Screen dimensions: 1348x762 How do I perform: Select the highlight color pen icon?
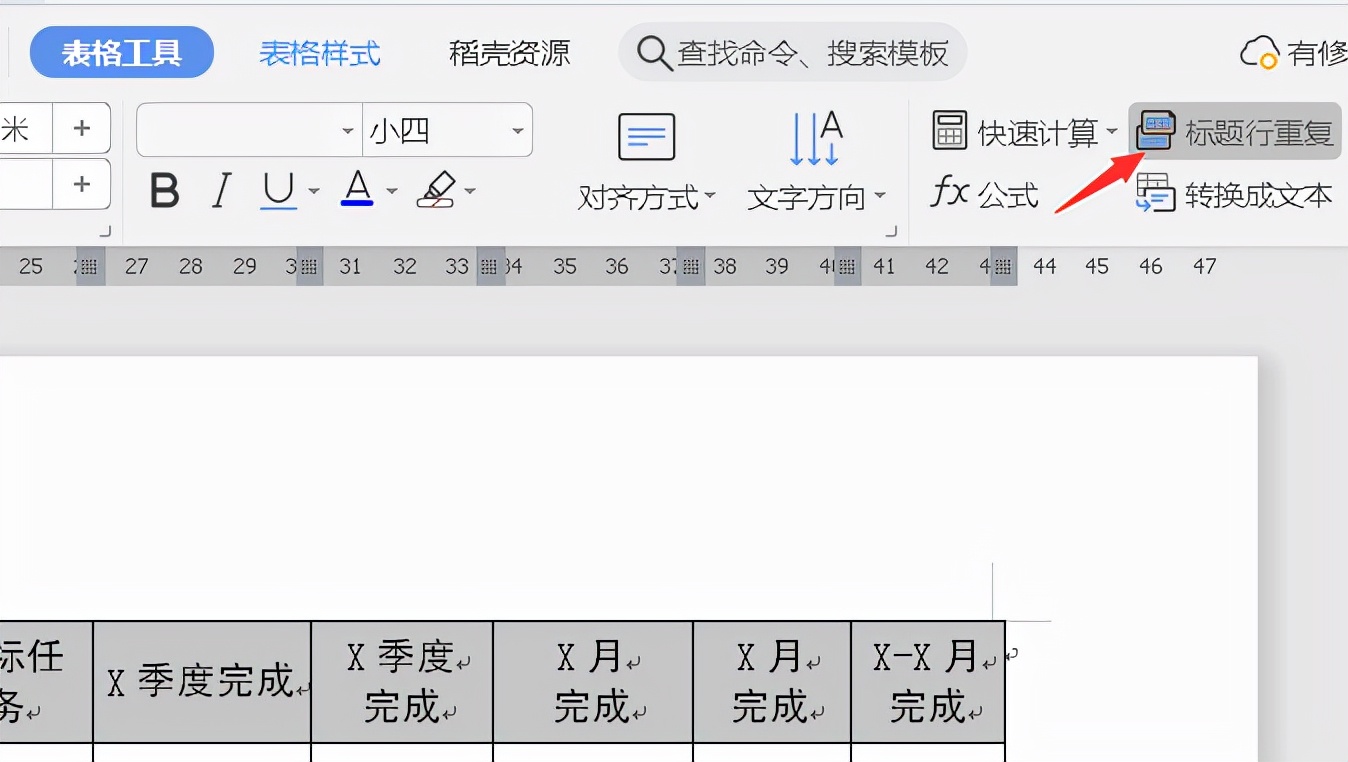[437, 190]
